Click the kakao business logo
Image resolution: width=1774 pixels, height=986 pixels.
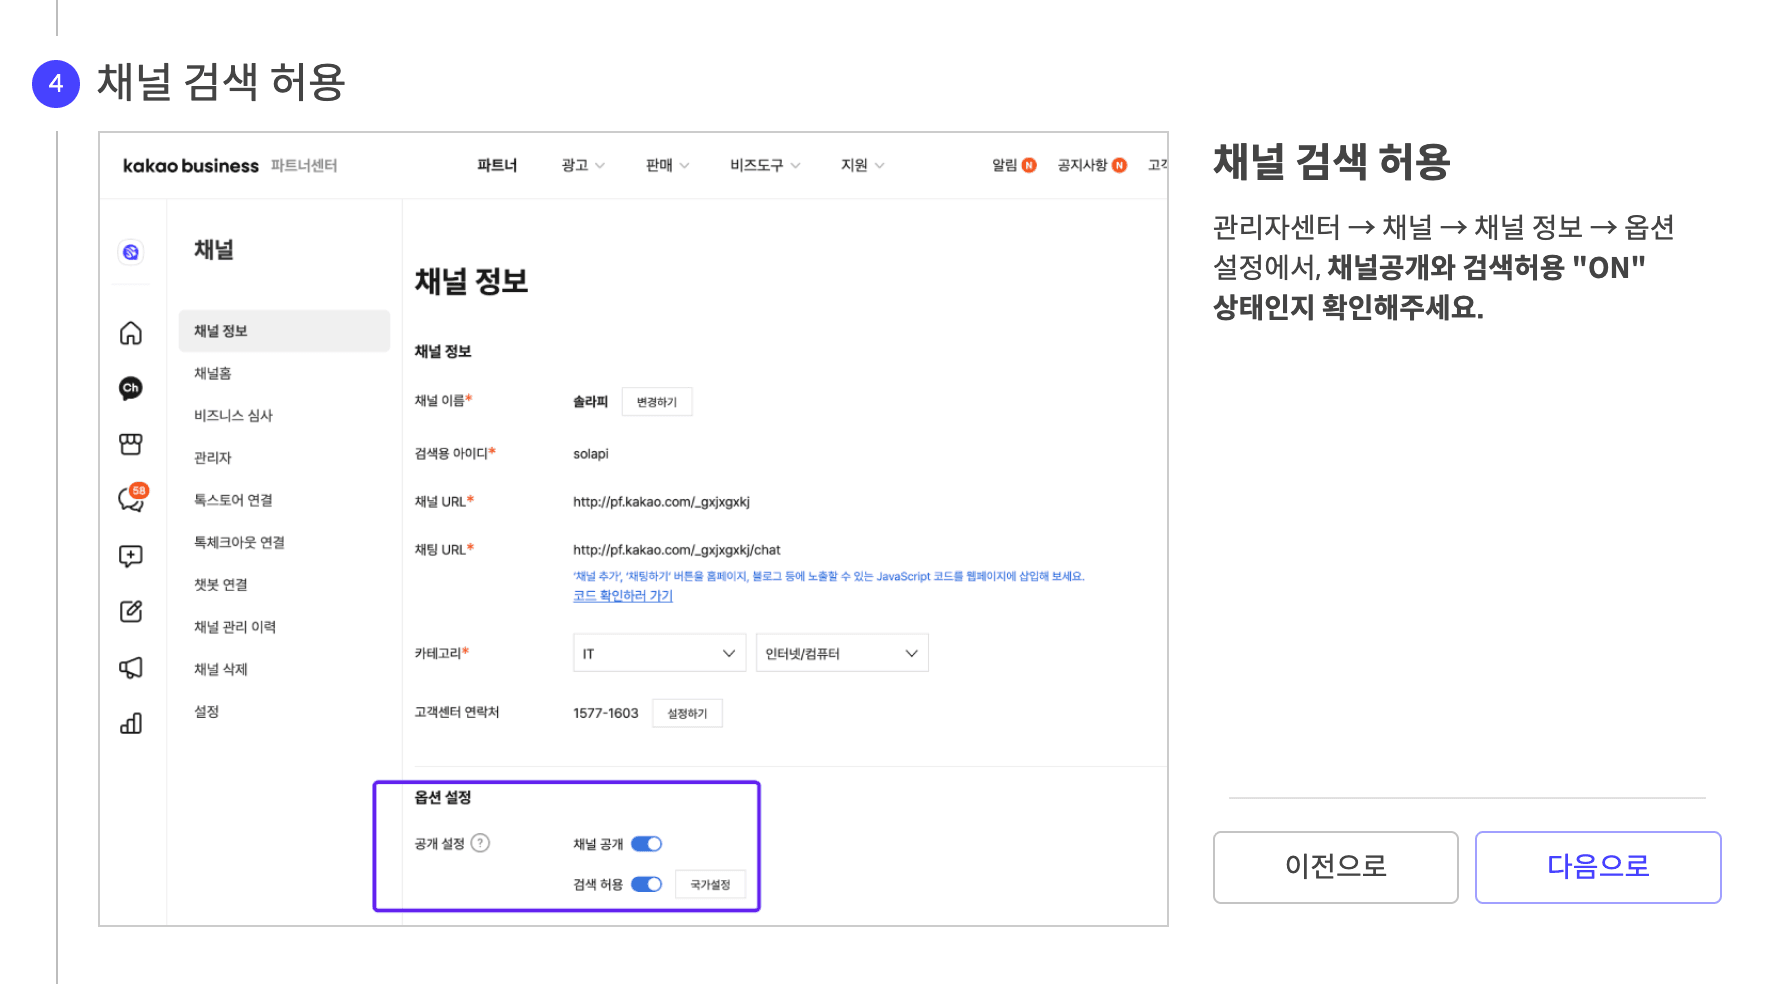click(x=190, y=166)
